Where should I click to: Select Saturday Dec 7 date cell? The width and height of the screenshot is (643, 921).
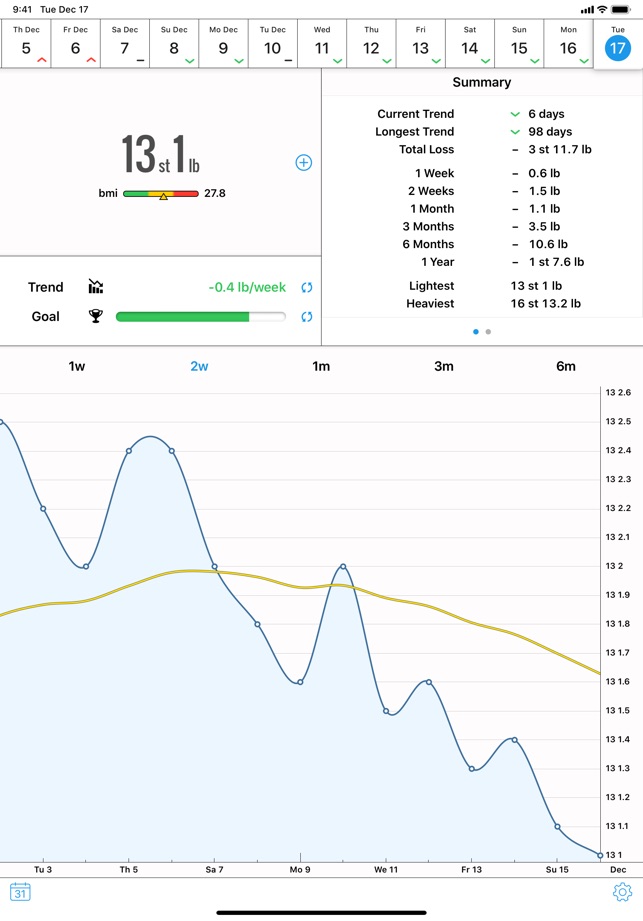coord(125,43)
